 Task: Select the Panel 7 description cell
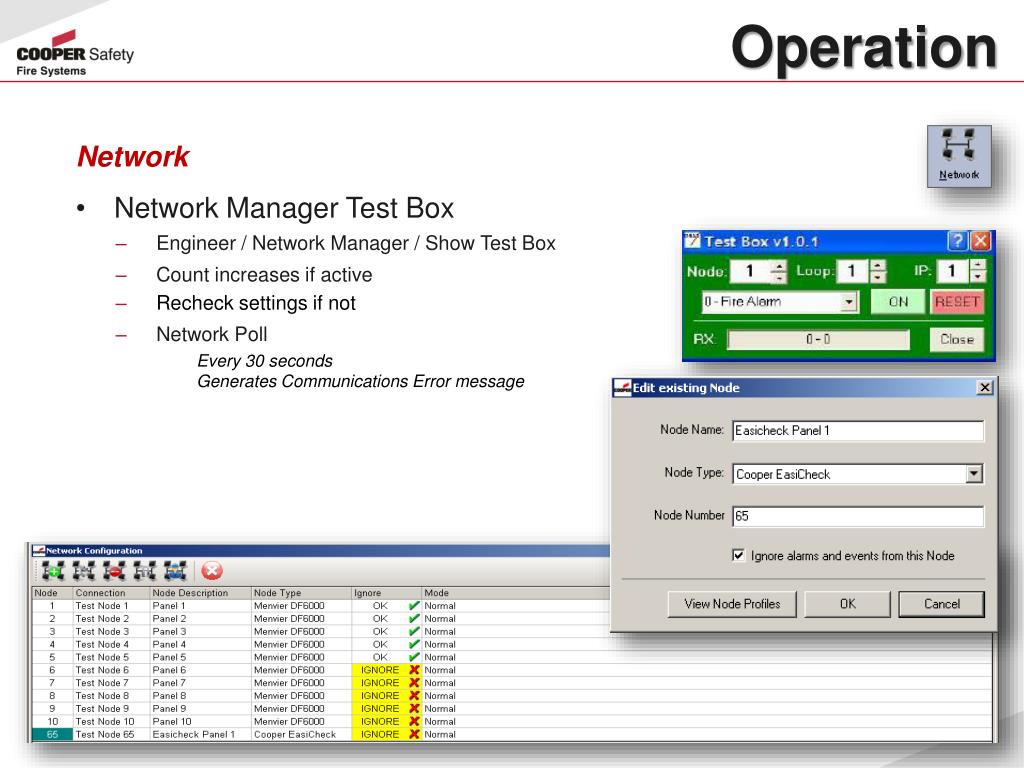[200, 682]
